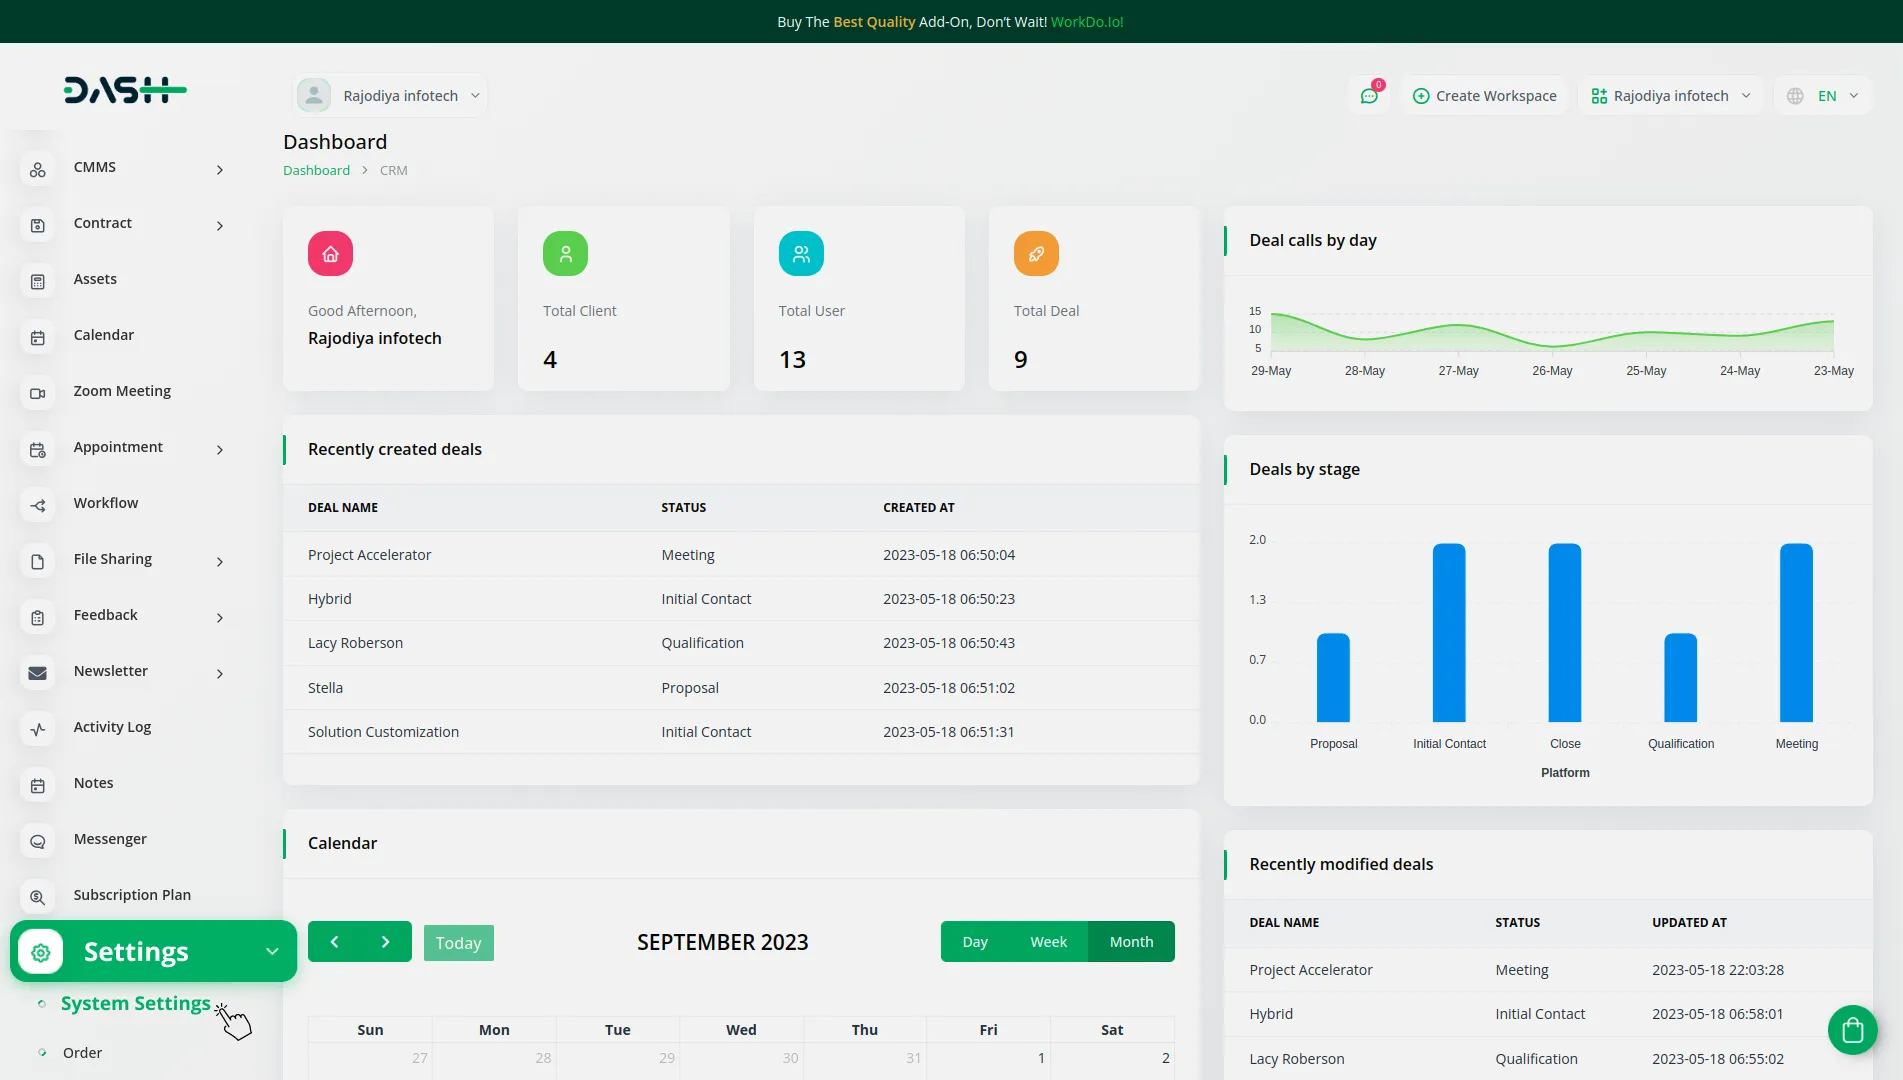The image size is (1903, 1080).
Task: Open the Notes menu item
Action: pyautogui.click(x=93, y=783)
